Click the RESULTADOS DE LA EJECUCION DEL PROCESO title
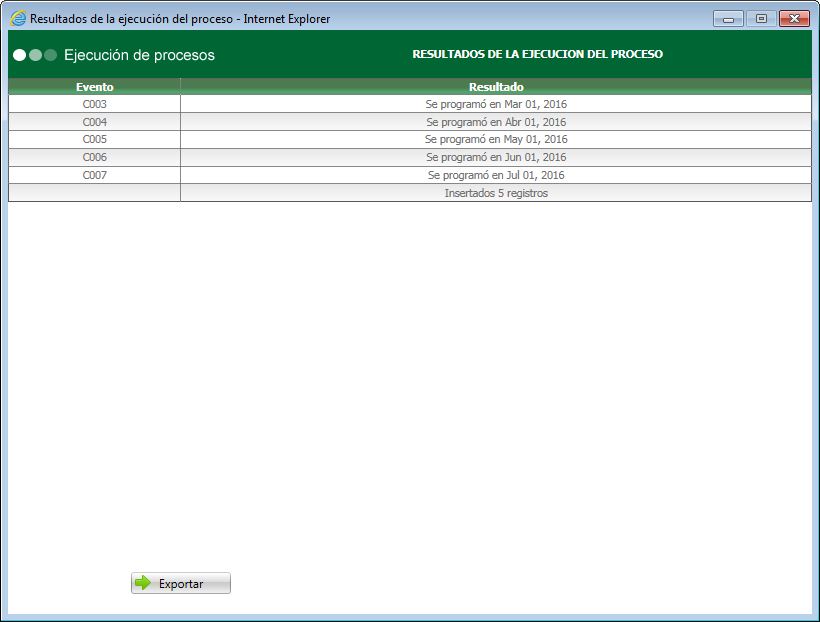This screenshot has height=622, width=820. click(537, 54)
